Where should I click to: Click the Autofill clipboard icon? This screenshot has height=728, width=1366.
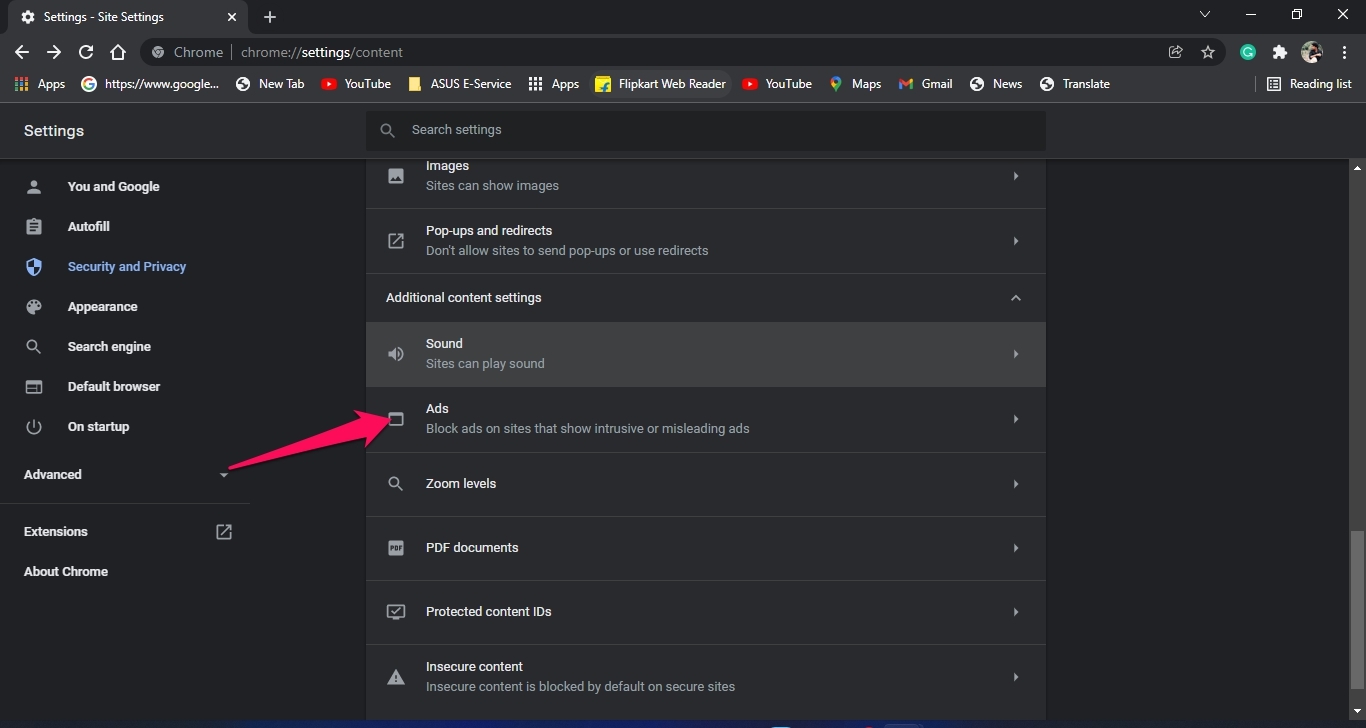tap(34, 227)
